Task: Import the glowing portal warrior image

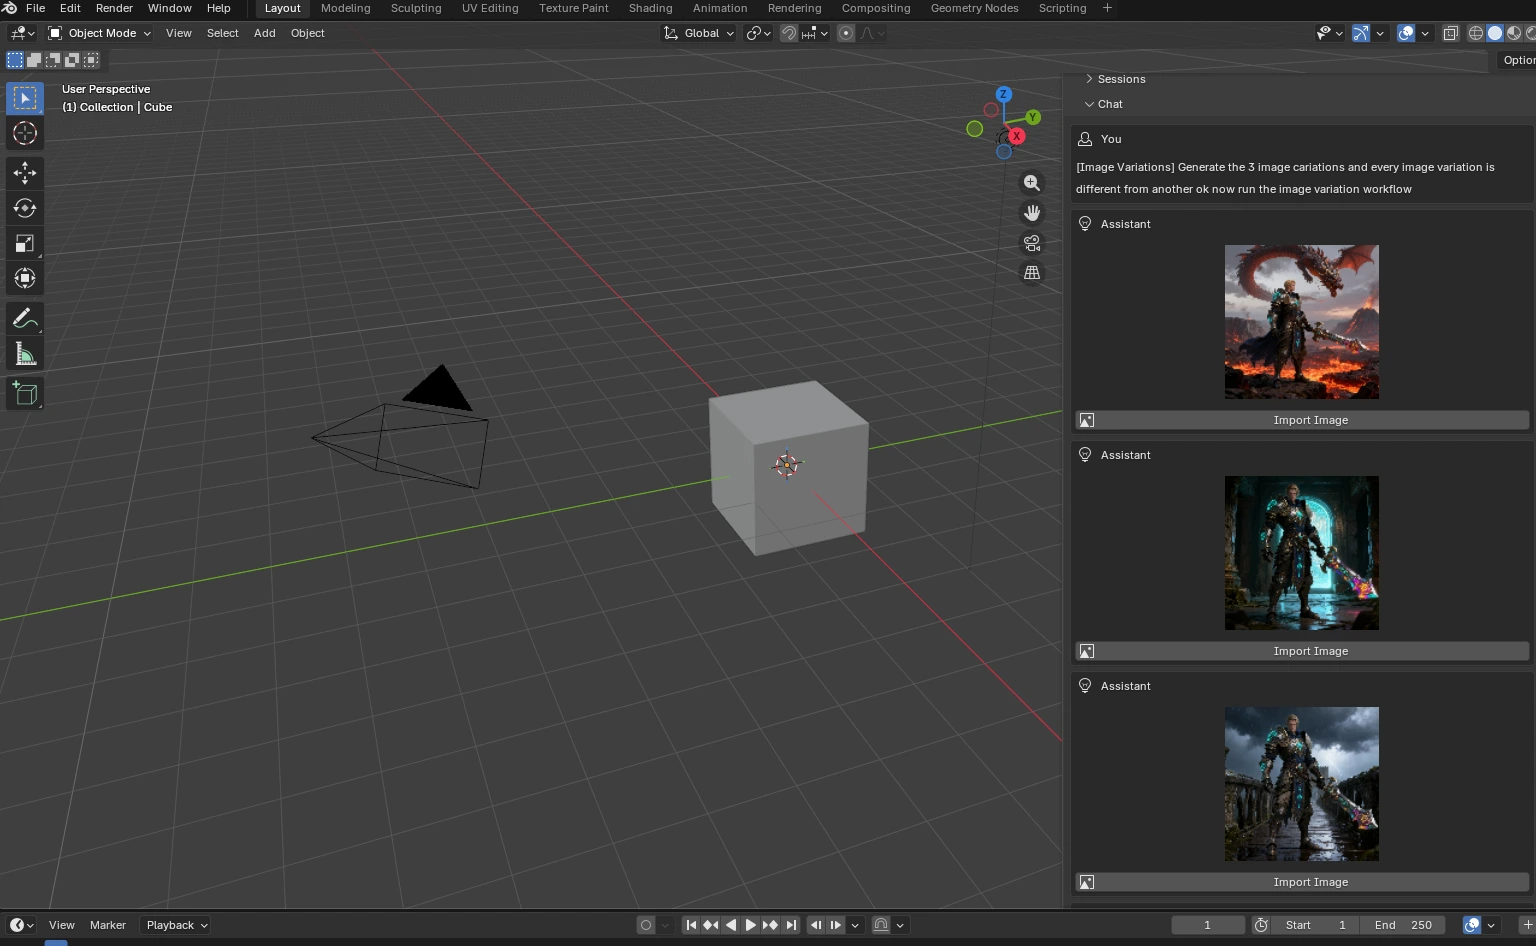Action: tap(1302, 651)
